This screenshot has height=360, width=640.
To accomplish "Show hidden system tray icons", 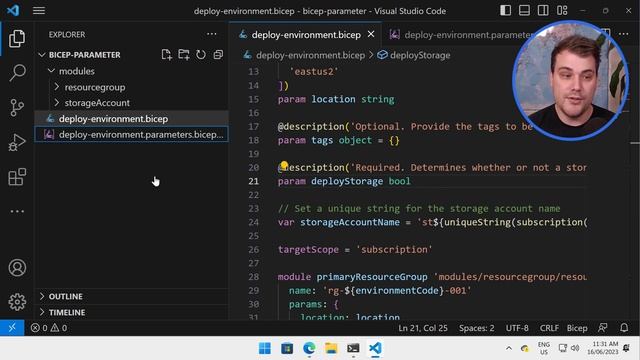I will click(x=509, y=348).
